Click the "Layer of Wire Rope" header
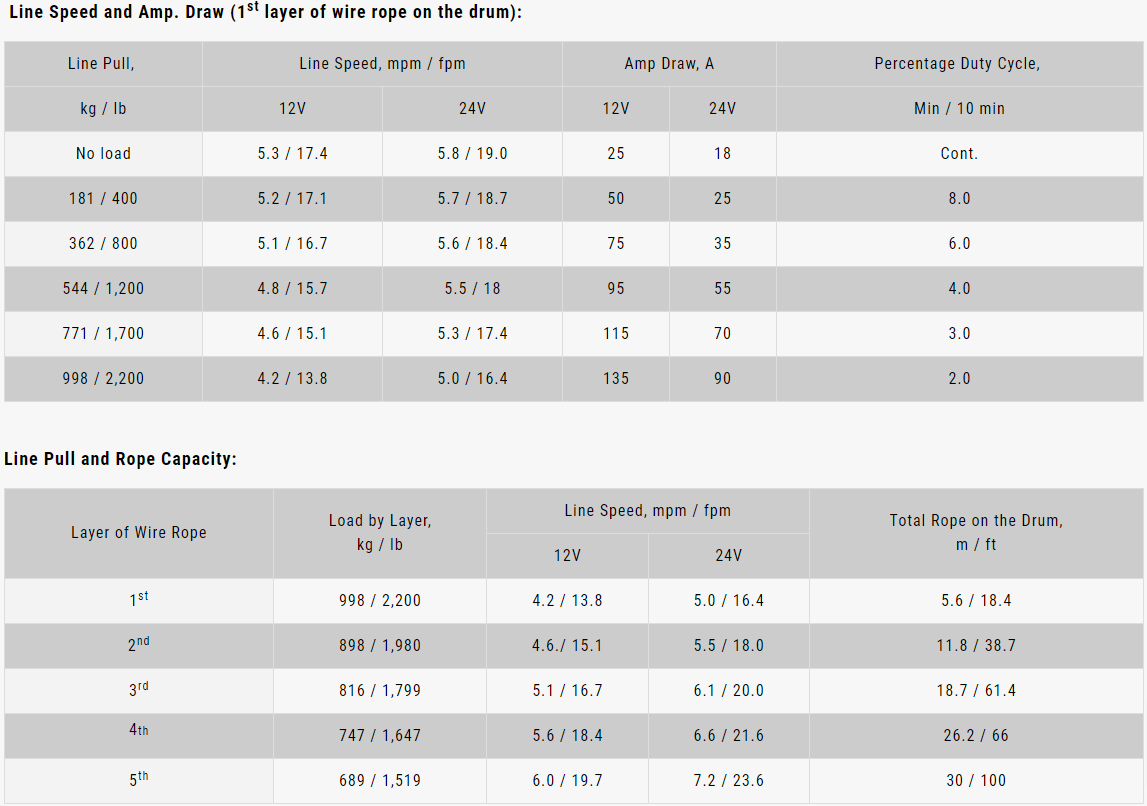 click(x=139, y=533)
